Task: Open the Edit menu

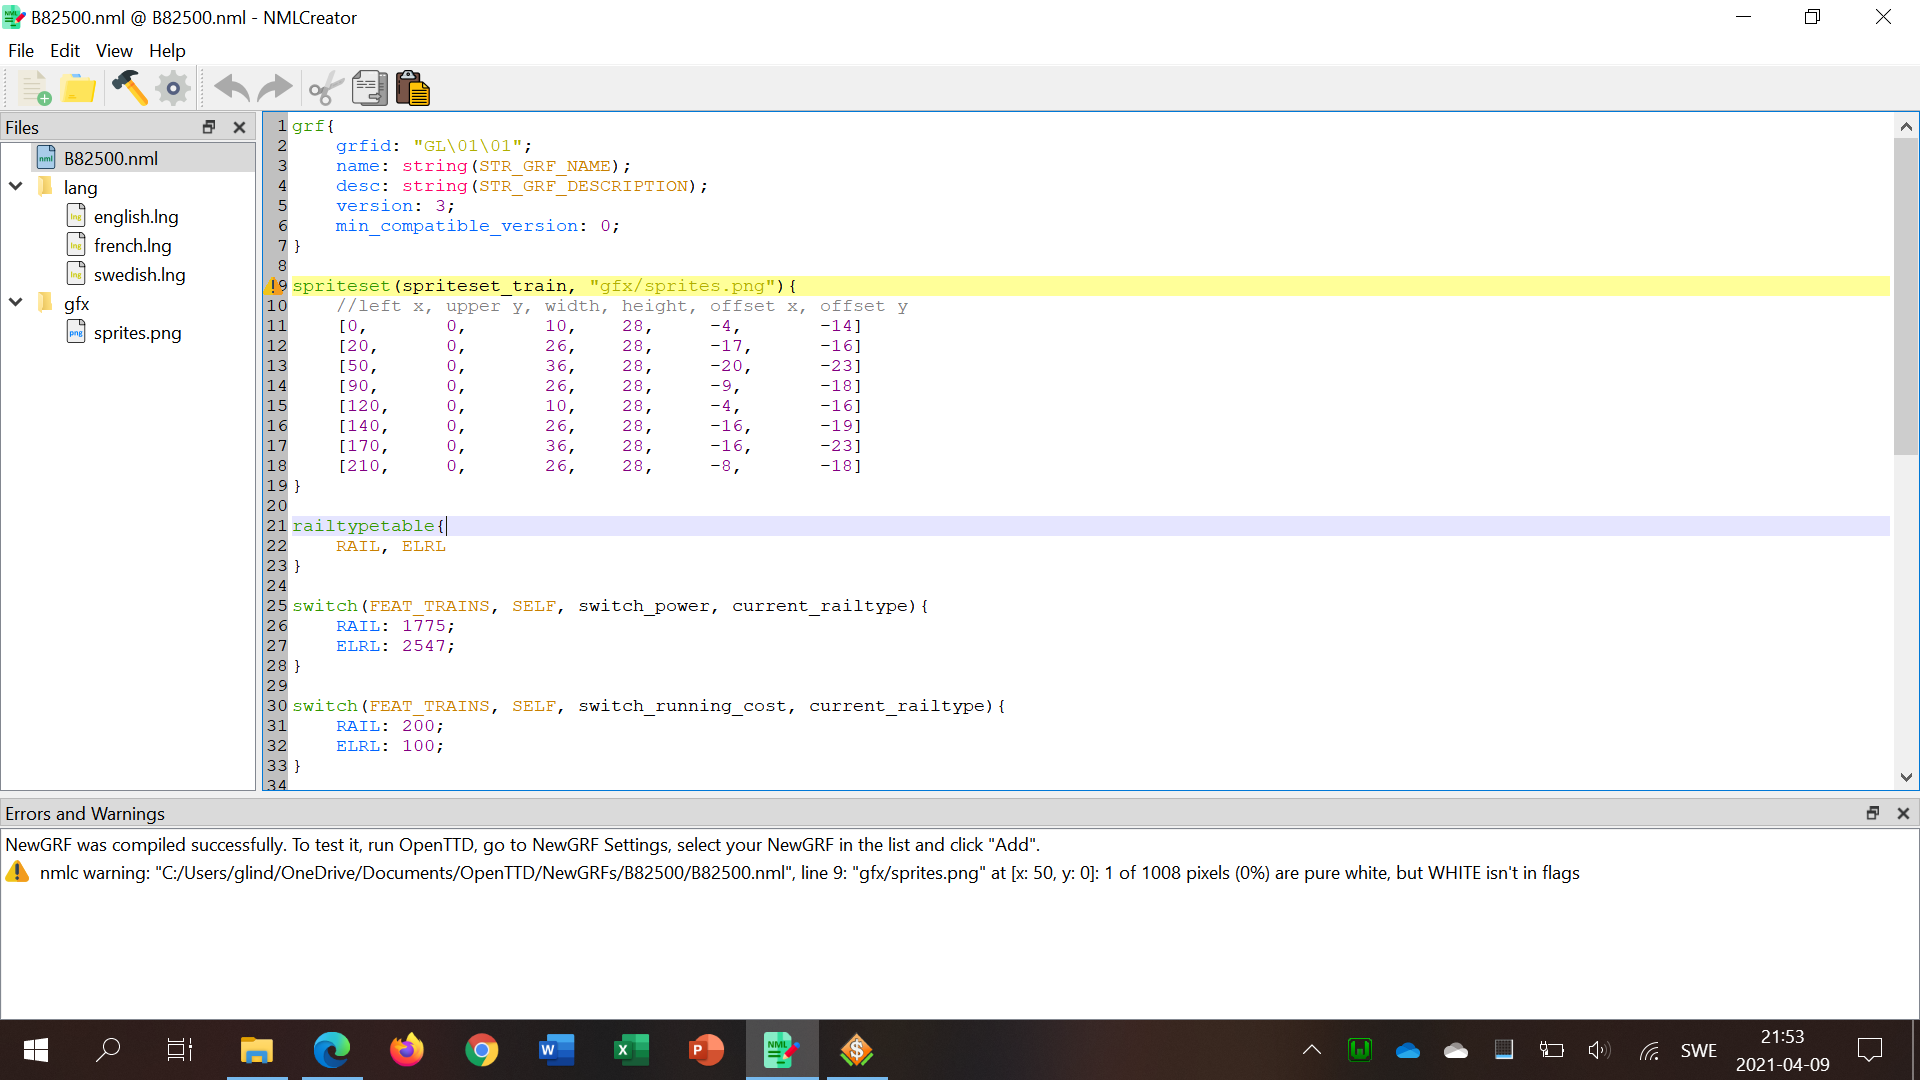Action: tap(64, 51)
